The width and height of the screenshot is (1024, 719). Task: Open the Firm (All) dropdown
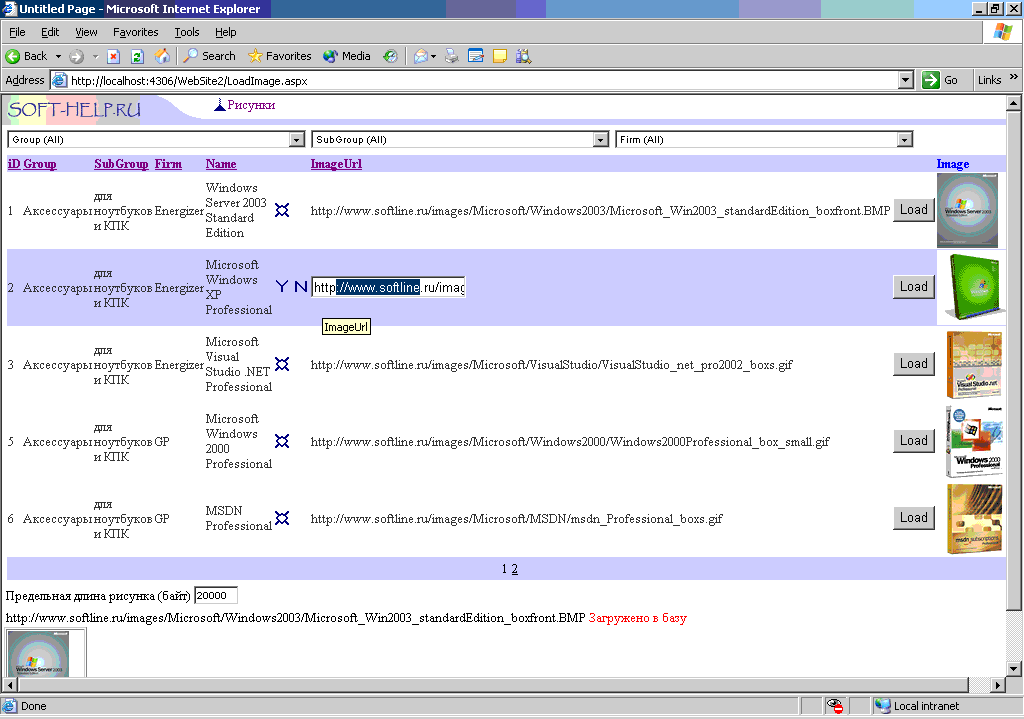(904, 140)
